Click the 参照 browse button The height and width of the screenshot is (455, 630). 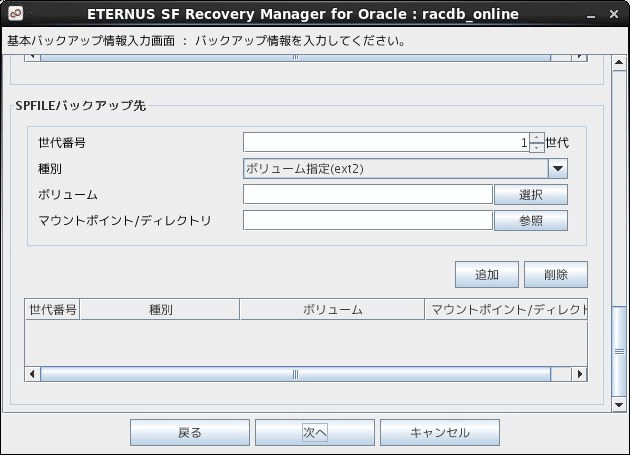point(531,220)
